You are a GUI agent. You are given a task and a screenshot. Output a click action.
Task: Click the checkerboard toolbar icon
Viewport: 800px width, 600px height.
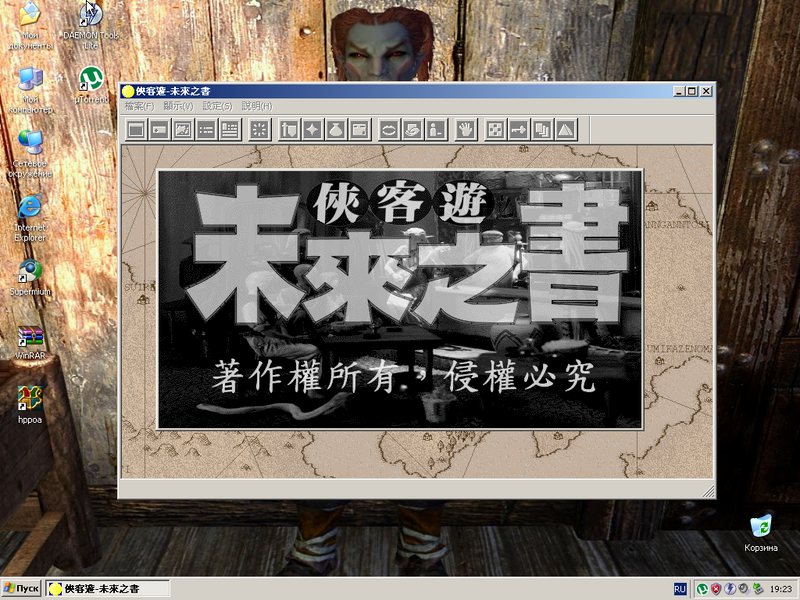click(x=495, y=130)
